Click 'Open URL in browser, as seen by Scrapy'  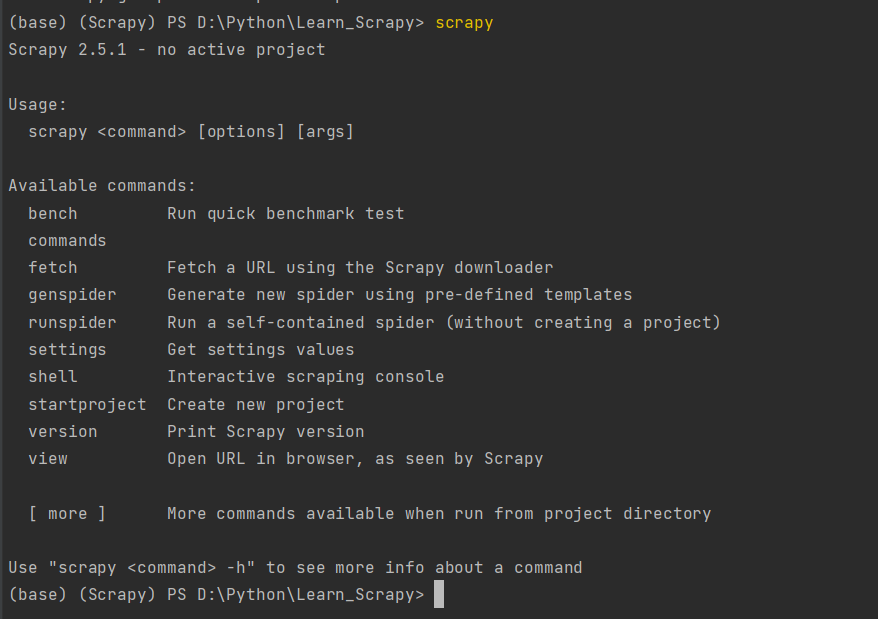point(355,459)
